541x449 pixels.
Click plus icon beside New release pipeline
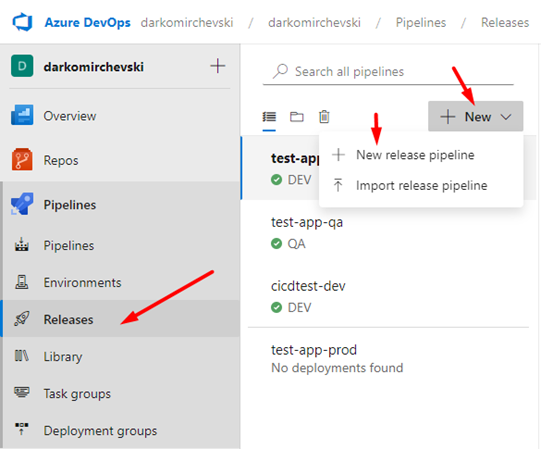pos(338,155)
